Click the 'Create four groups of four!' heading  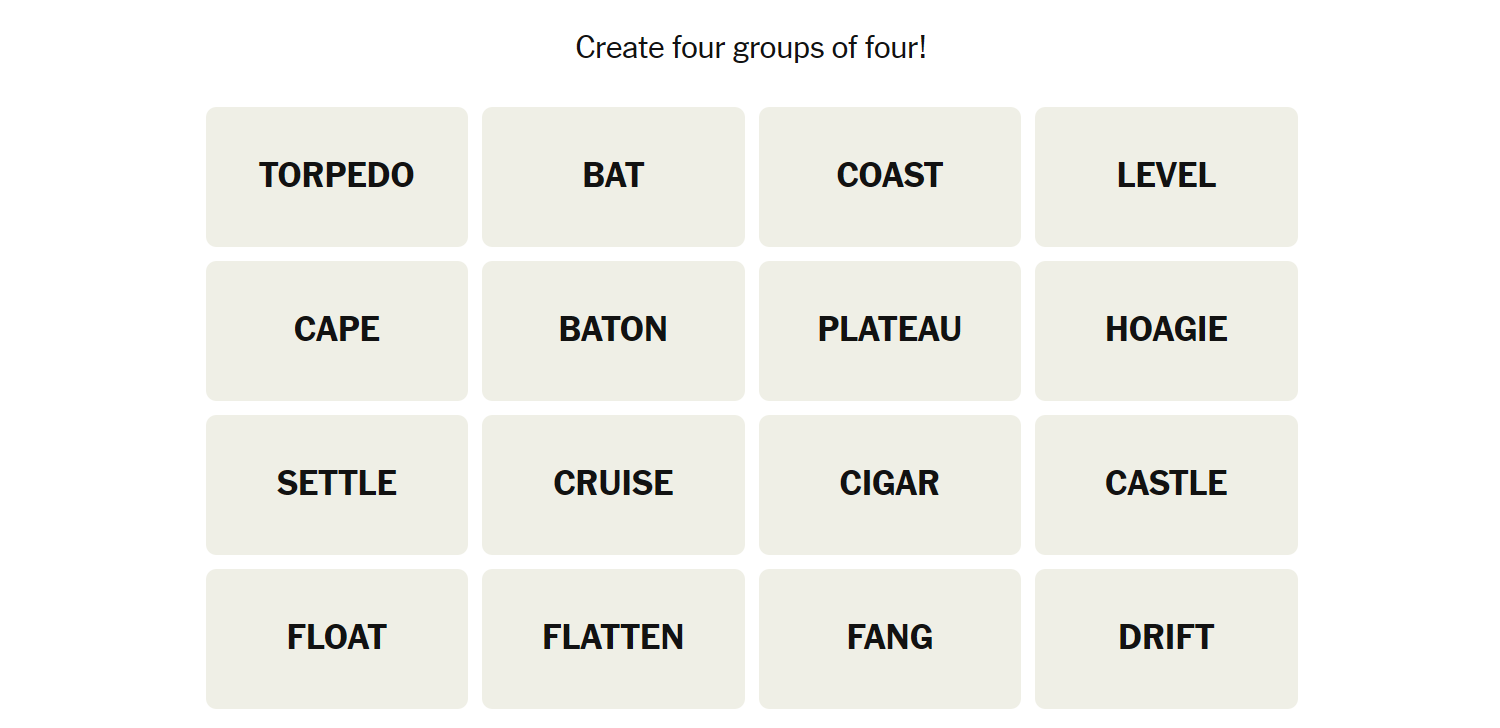point(751,47)
